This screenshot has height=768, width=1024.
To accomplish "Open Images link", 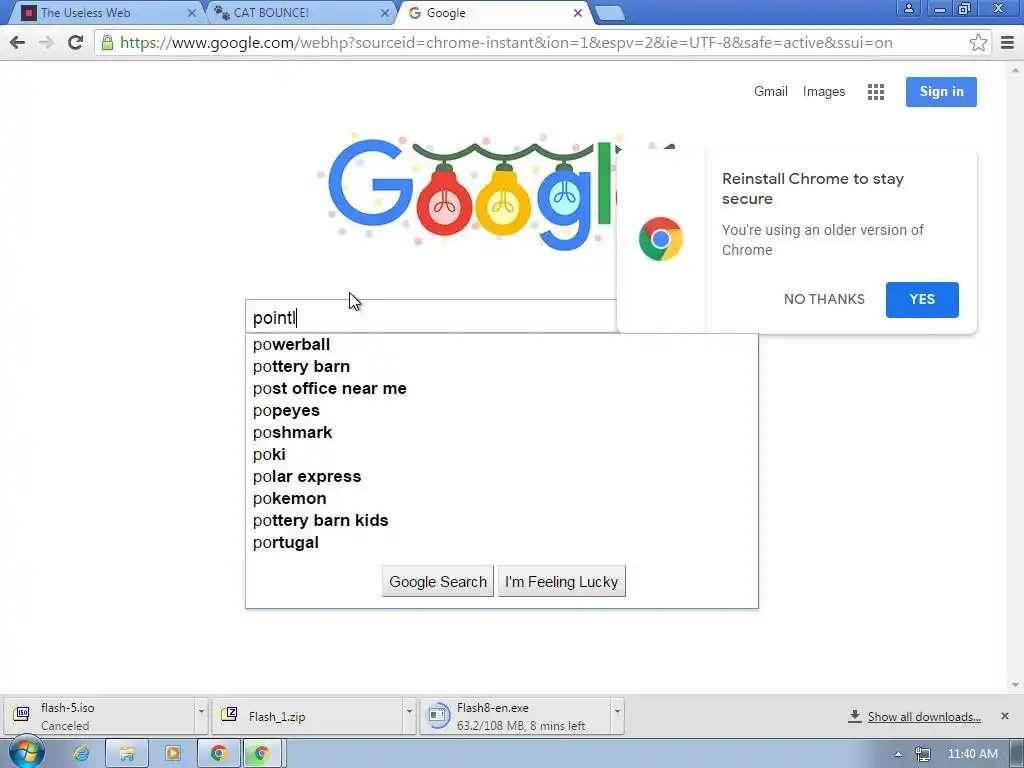I will point(824,91).
